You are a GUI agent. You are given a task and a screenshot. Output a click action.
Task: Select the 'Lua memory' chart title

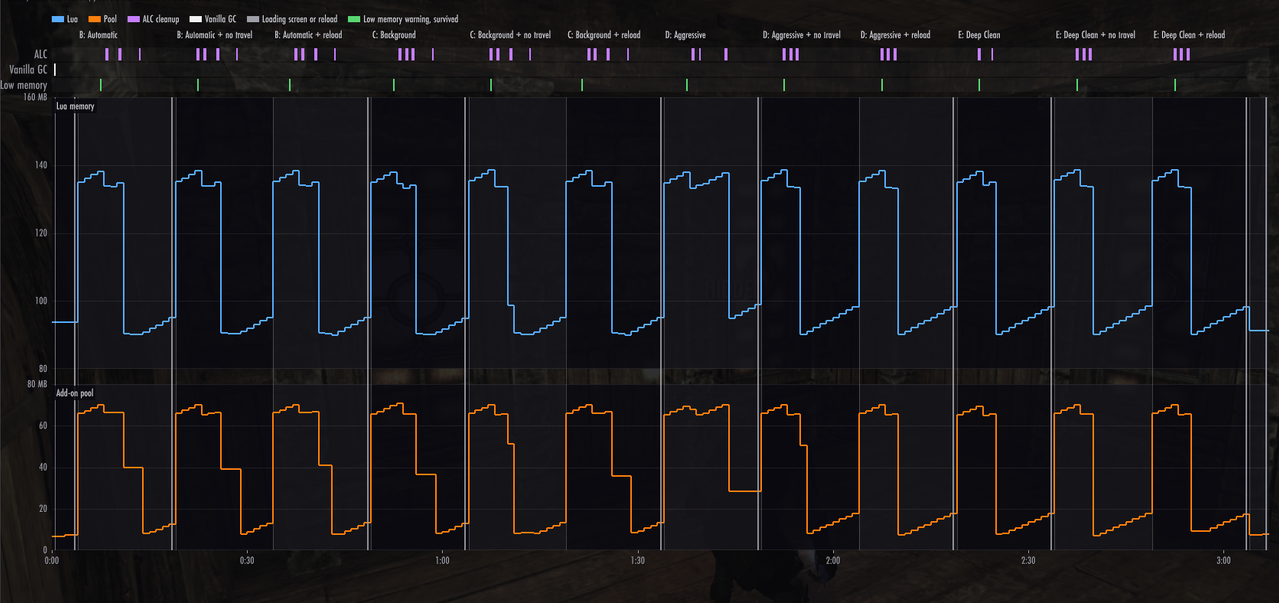pyautogui.click(x=75, y=105)
